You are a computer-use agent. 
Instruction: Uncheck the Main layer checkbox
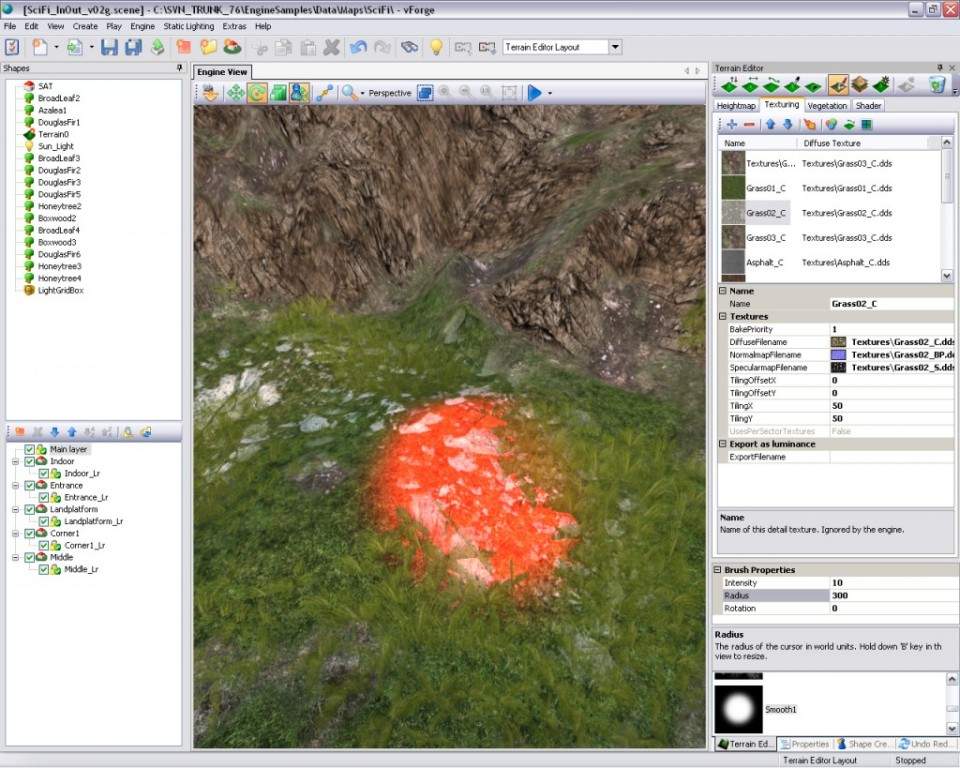click(29, 450)
